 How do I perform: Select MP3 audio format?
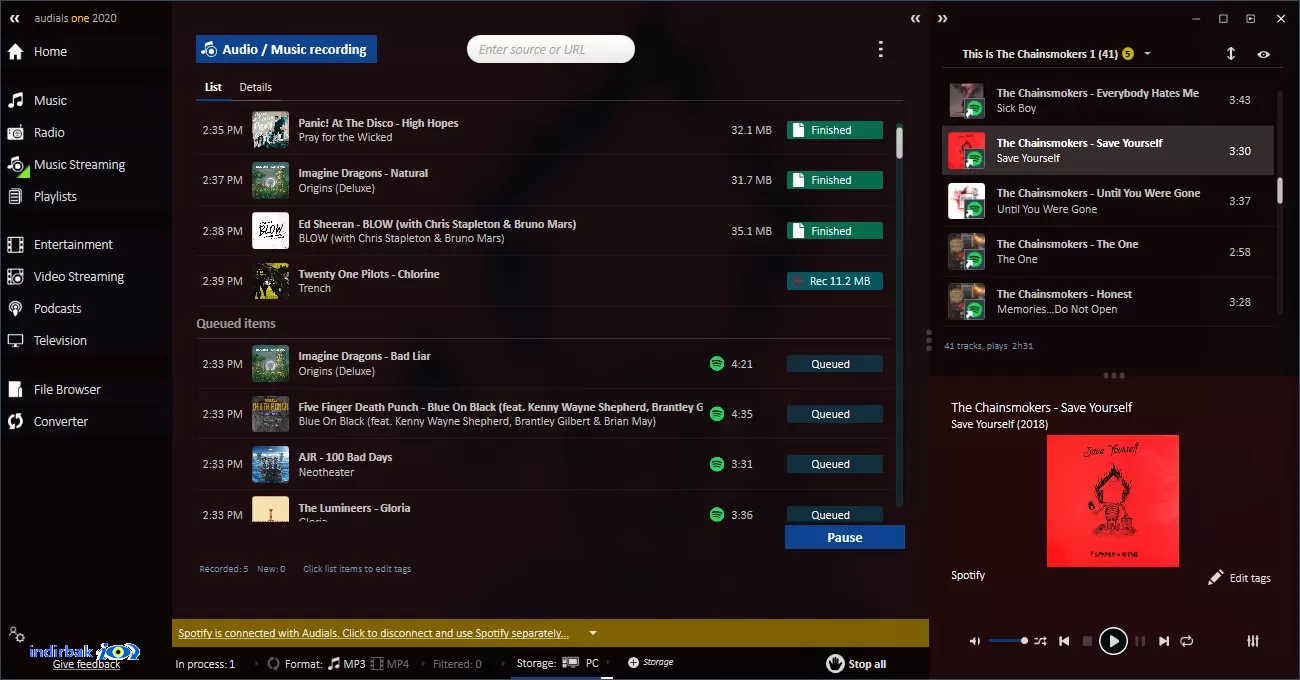pyautogui.click(x=346, y=663)
